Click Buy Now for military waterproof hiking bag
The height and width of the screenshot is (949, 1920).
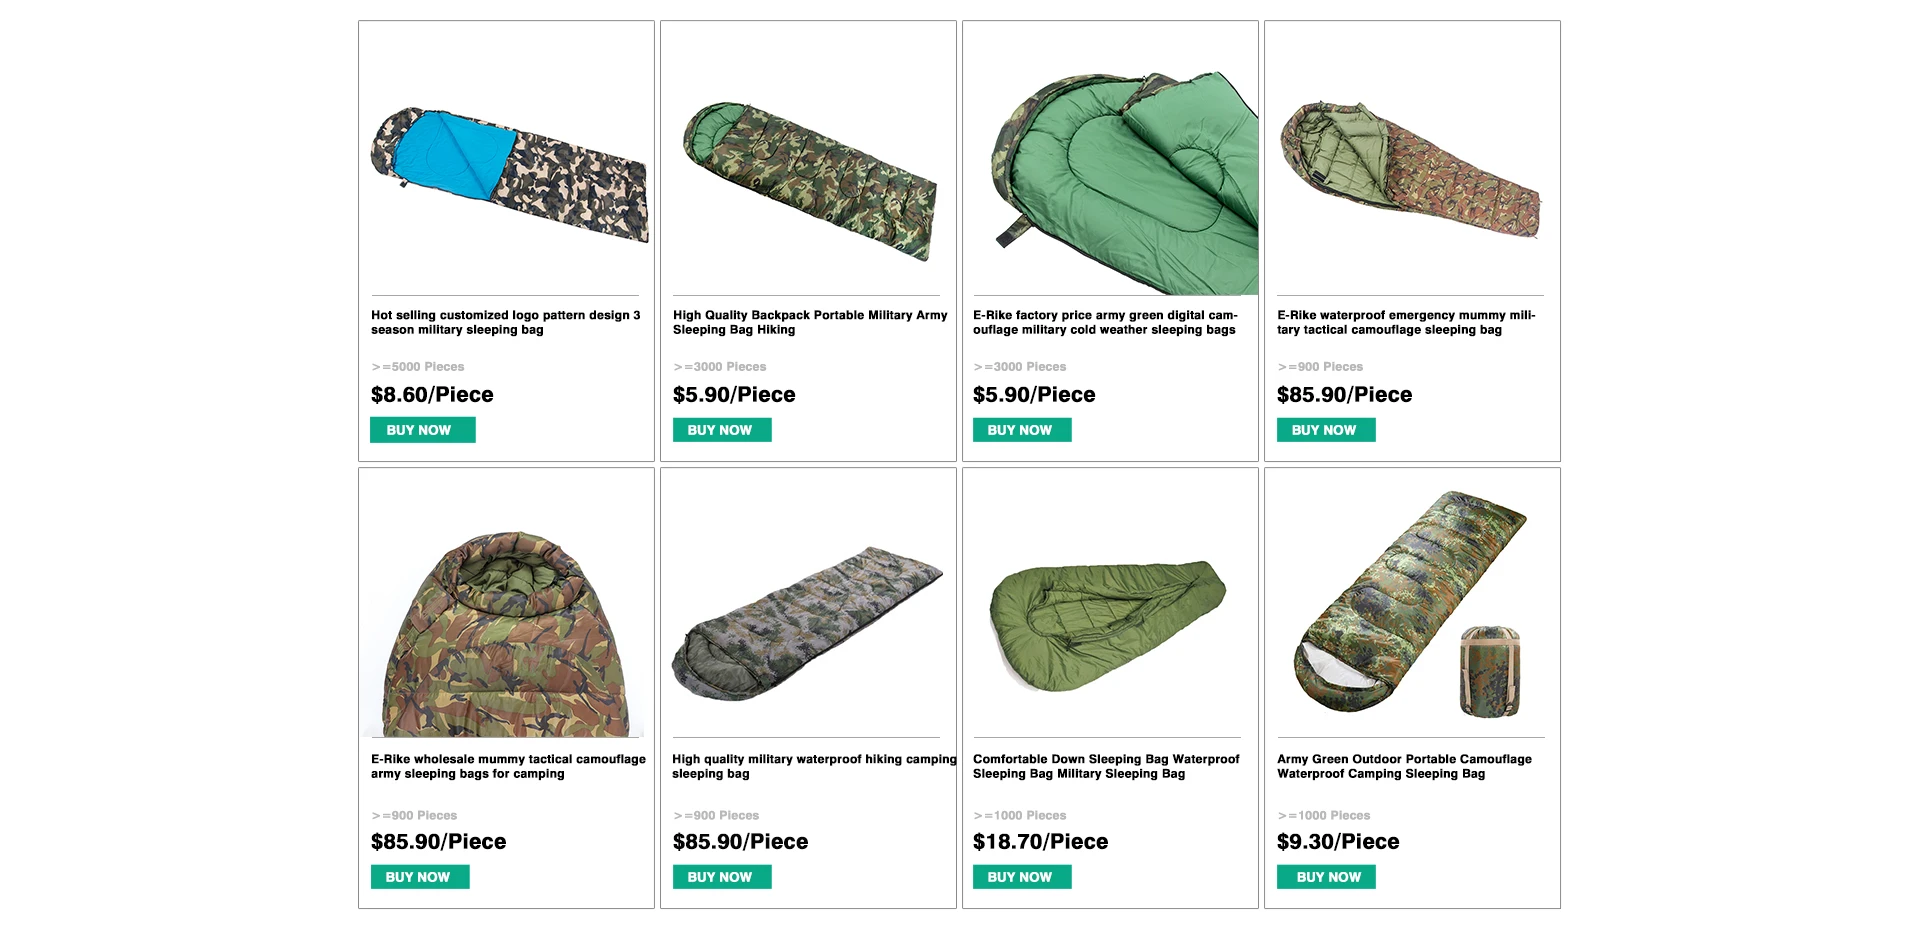pos(722,877)
